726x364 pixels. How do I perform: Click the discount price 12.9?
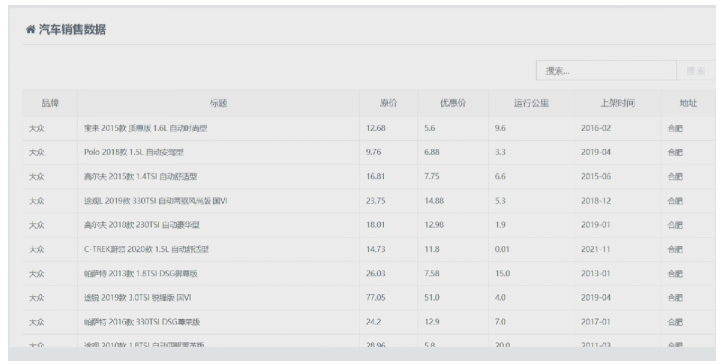tap(432, 322)
